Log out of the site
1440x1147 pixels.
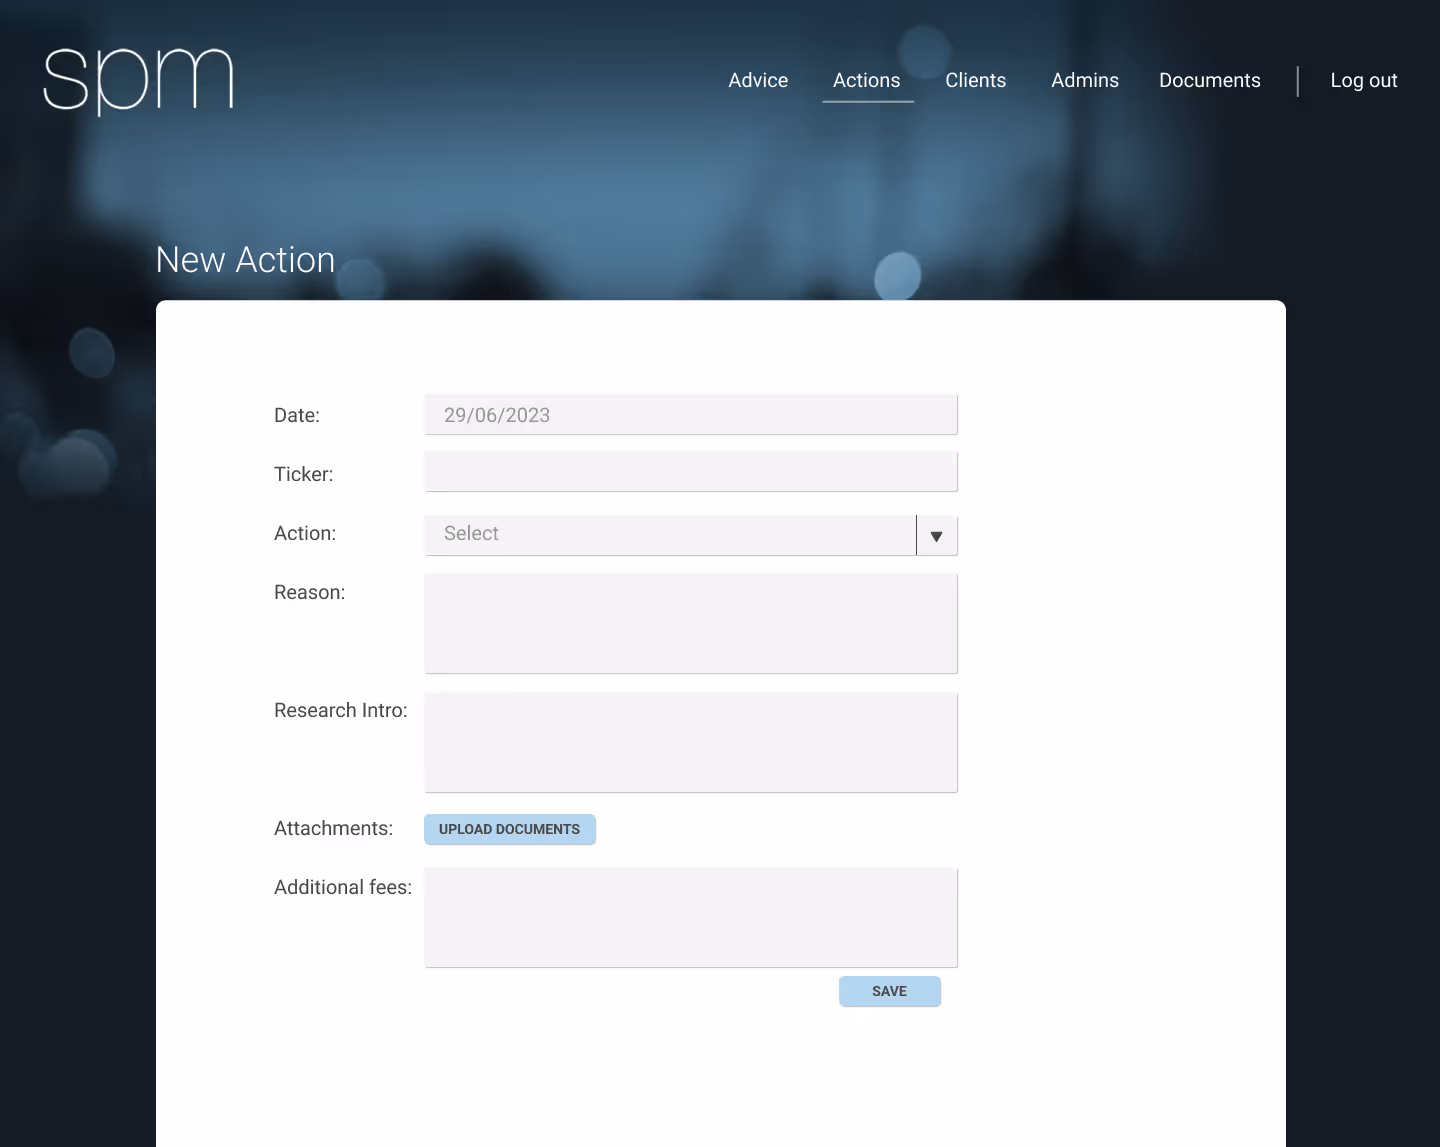[x=1364, y=80]
